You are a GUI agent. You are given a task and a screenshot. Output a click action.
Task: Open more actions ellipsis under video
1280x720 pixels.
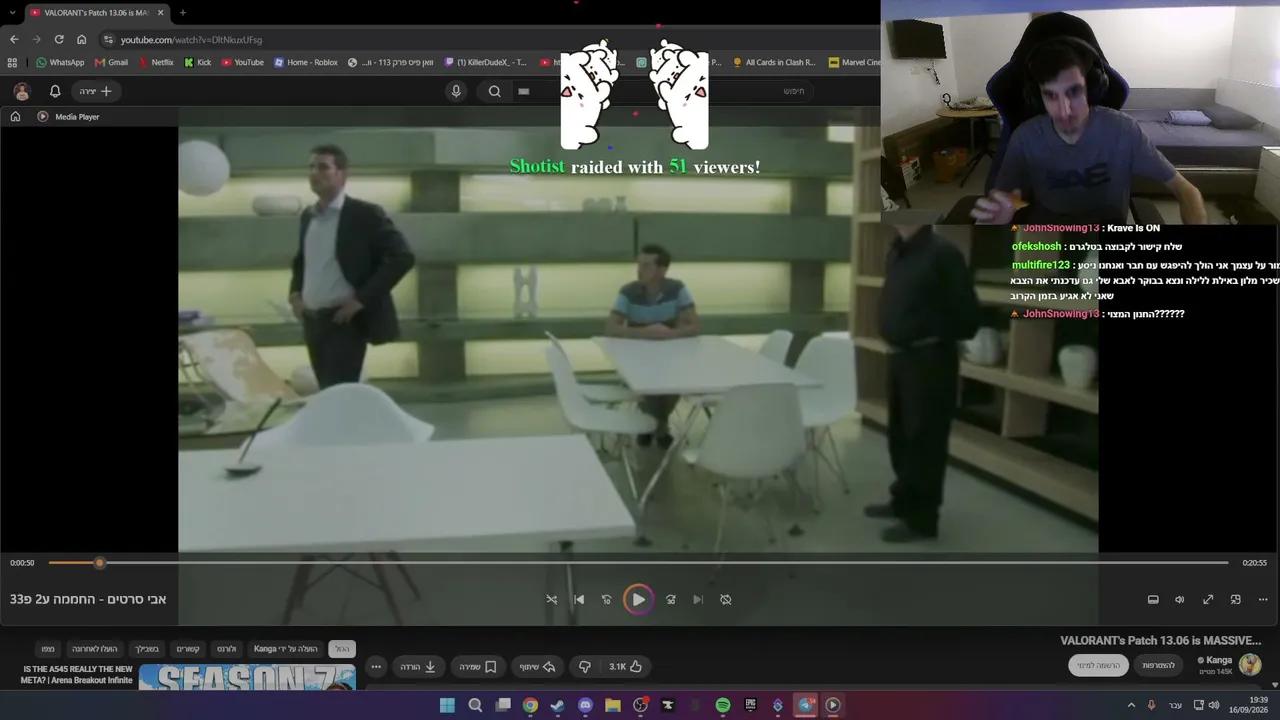(x=376, y=666)
